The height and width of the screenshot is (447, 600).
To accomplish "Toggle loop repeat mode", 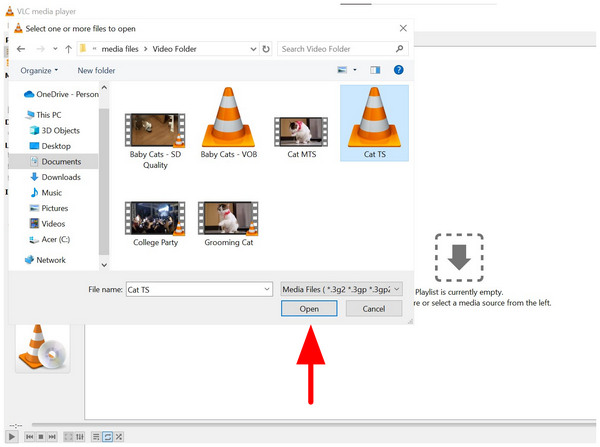I will 108,437.
